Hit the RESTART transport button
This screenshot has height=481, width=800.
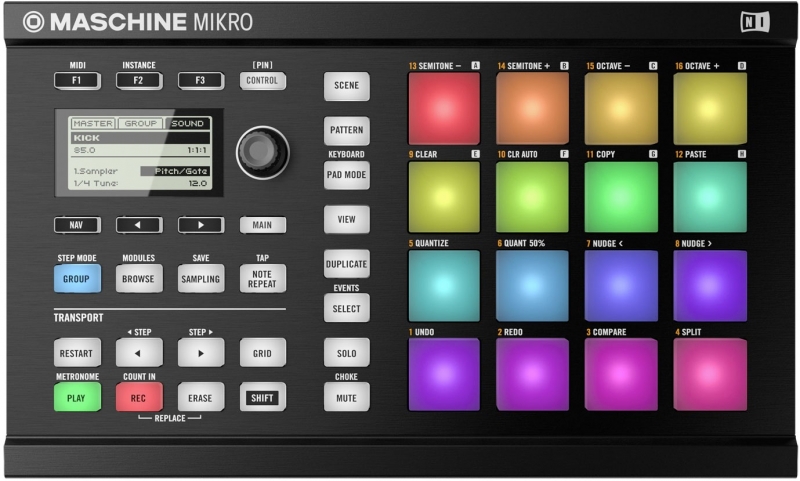(x=77, y=353)
